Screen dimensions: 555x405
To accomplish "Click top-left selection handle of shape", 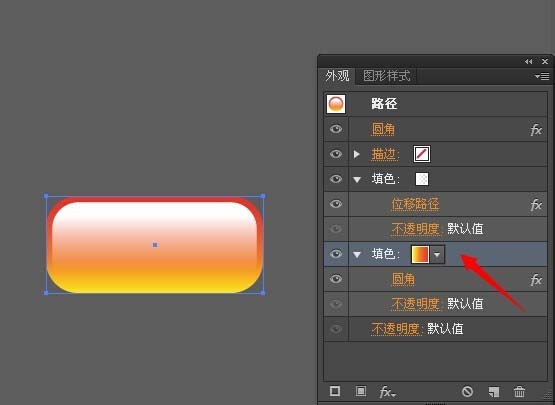I will coord(46,196).
